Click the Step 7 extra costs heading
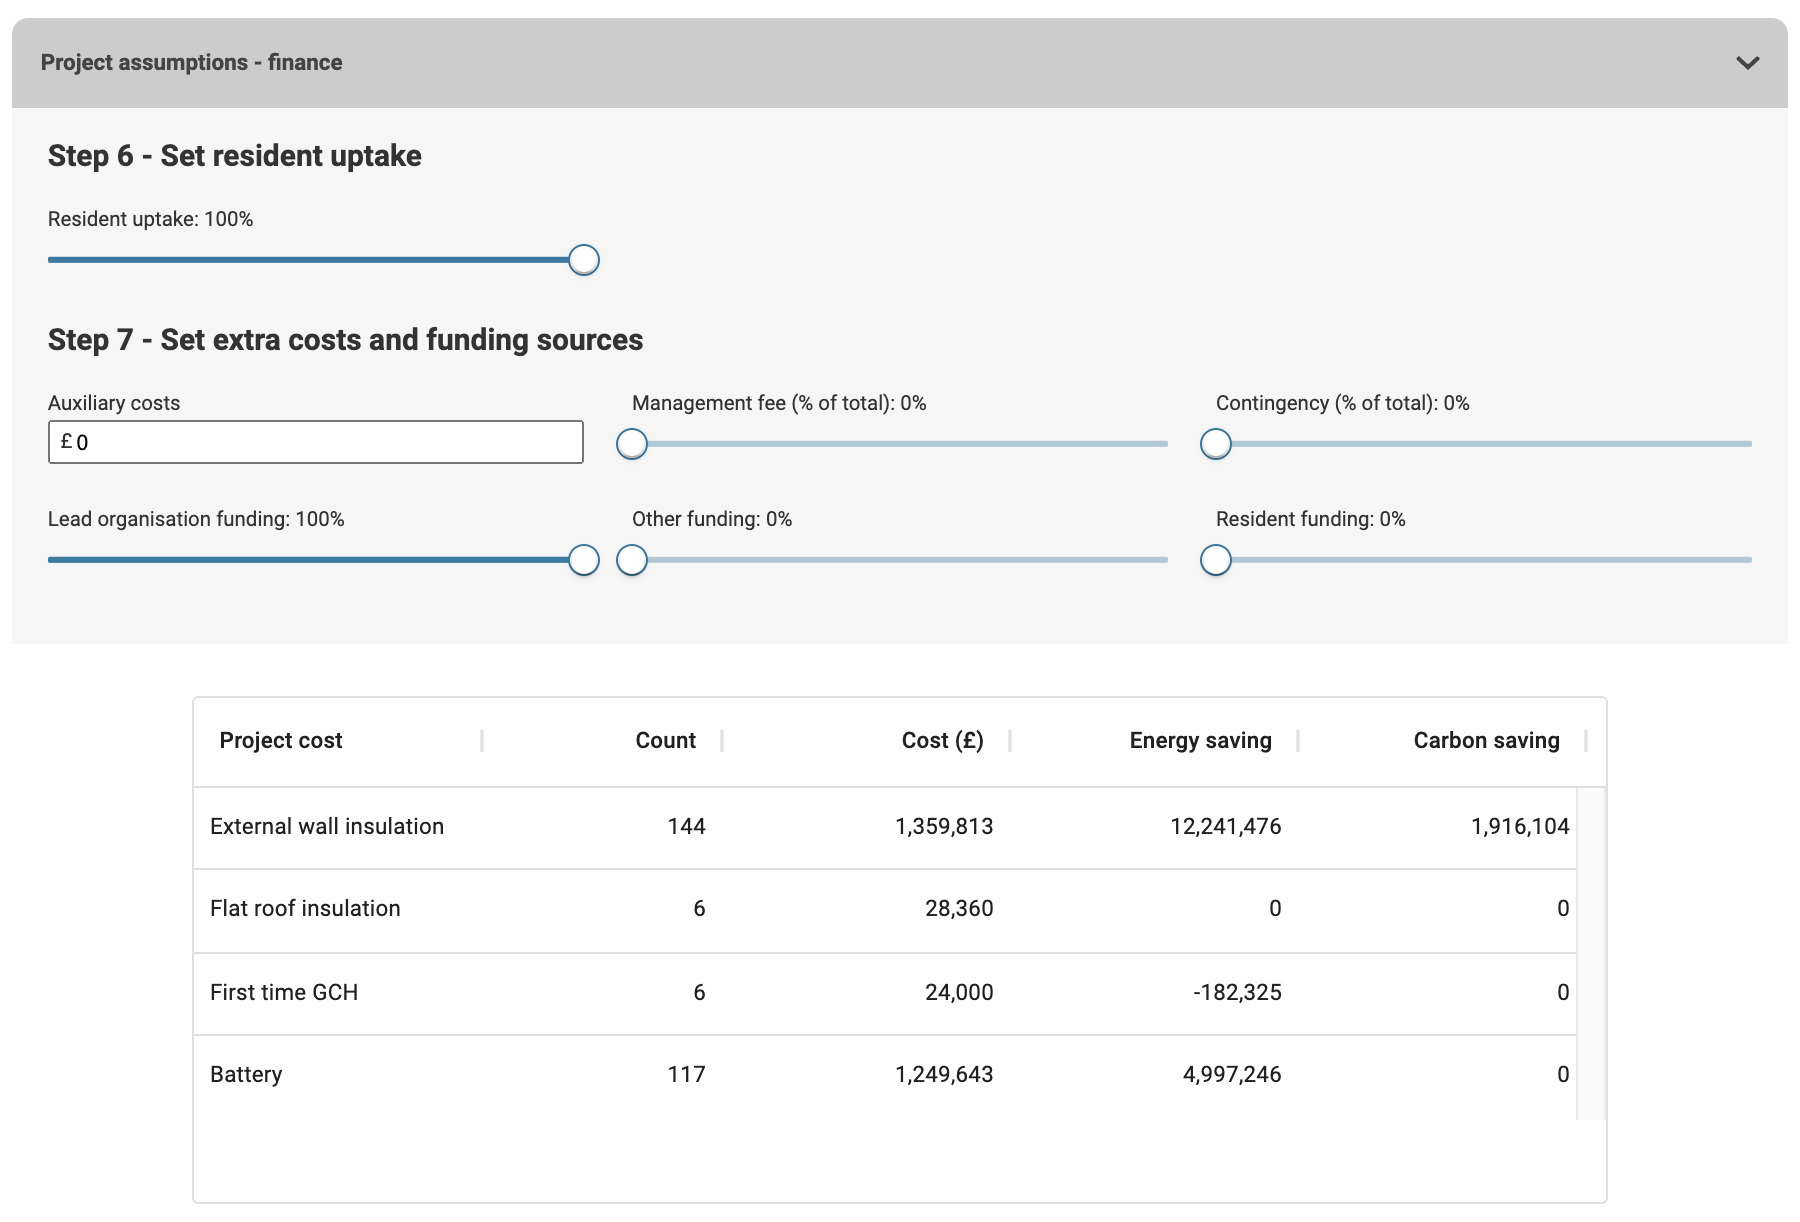Viewport: 1800px width, 1222px height. [x=345, y=340]
